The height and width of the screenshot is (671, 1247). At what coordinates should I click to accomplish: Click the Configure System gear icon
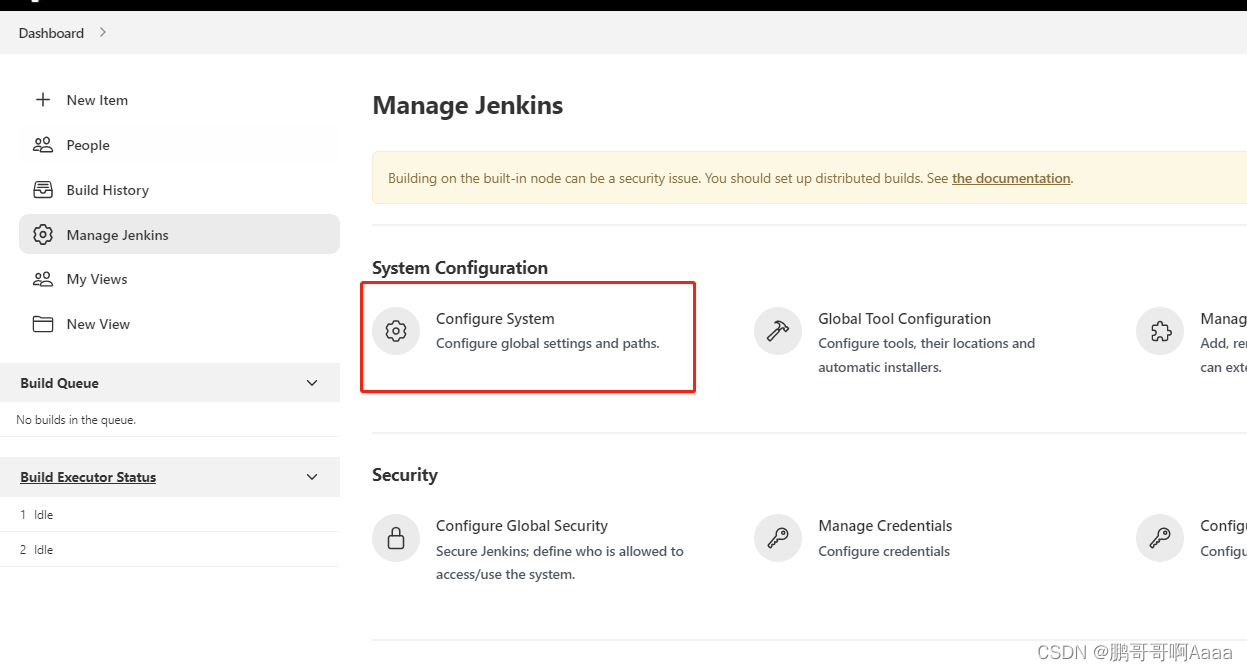(x=396, y=331)
